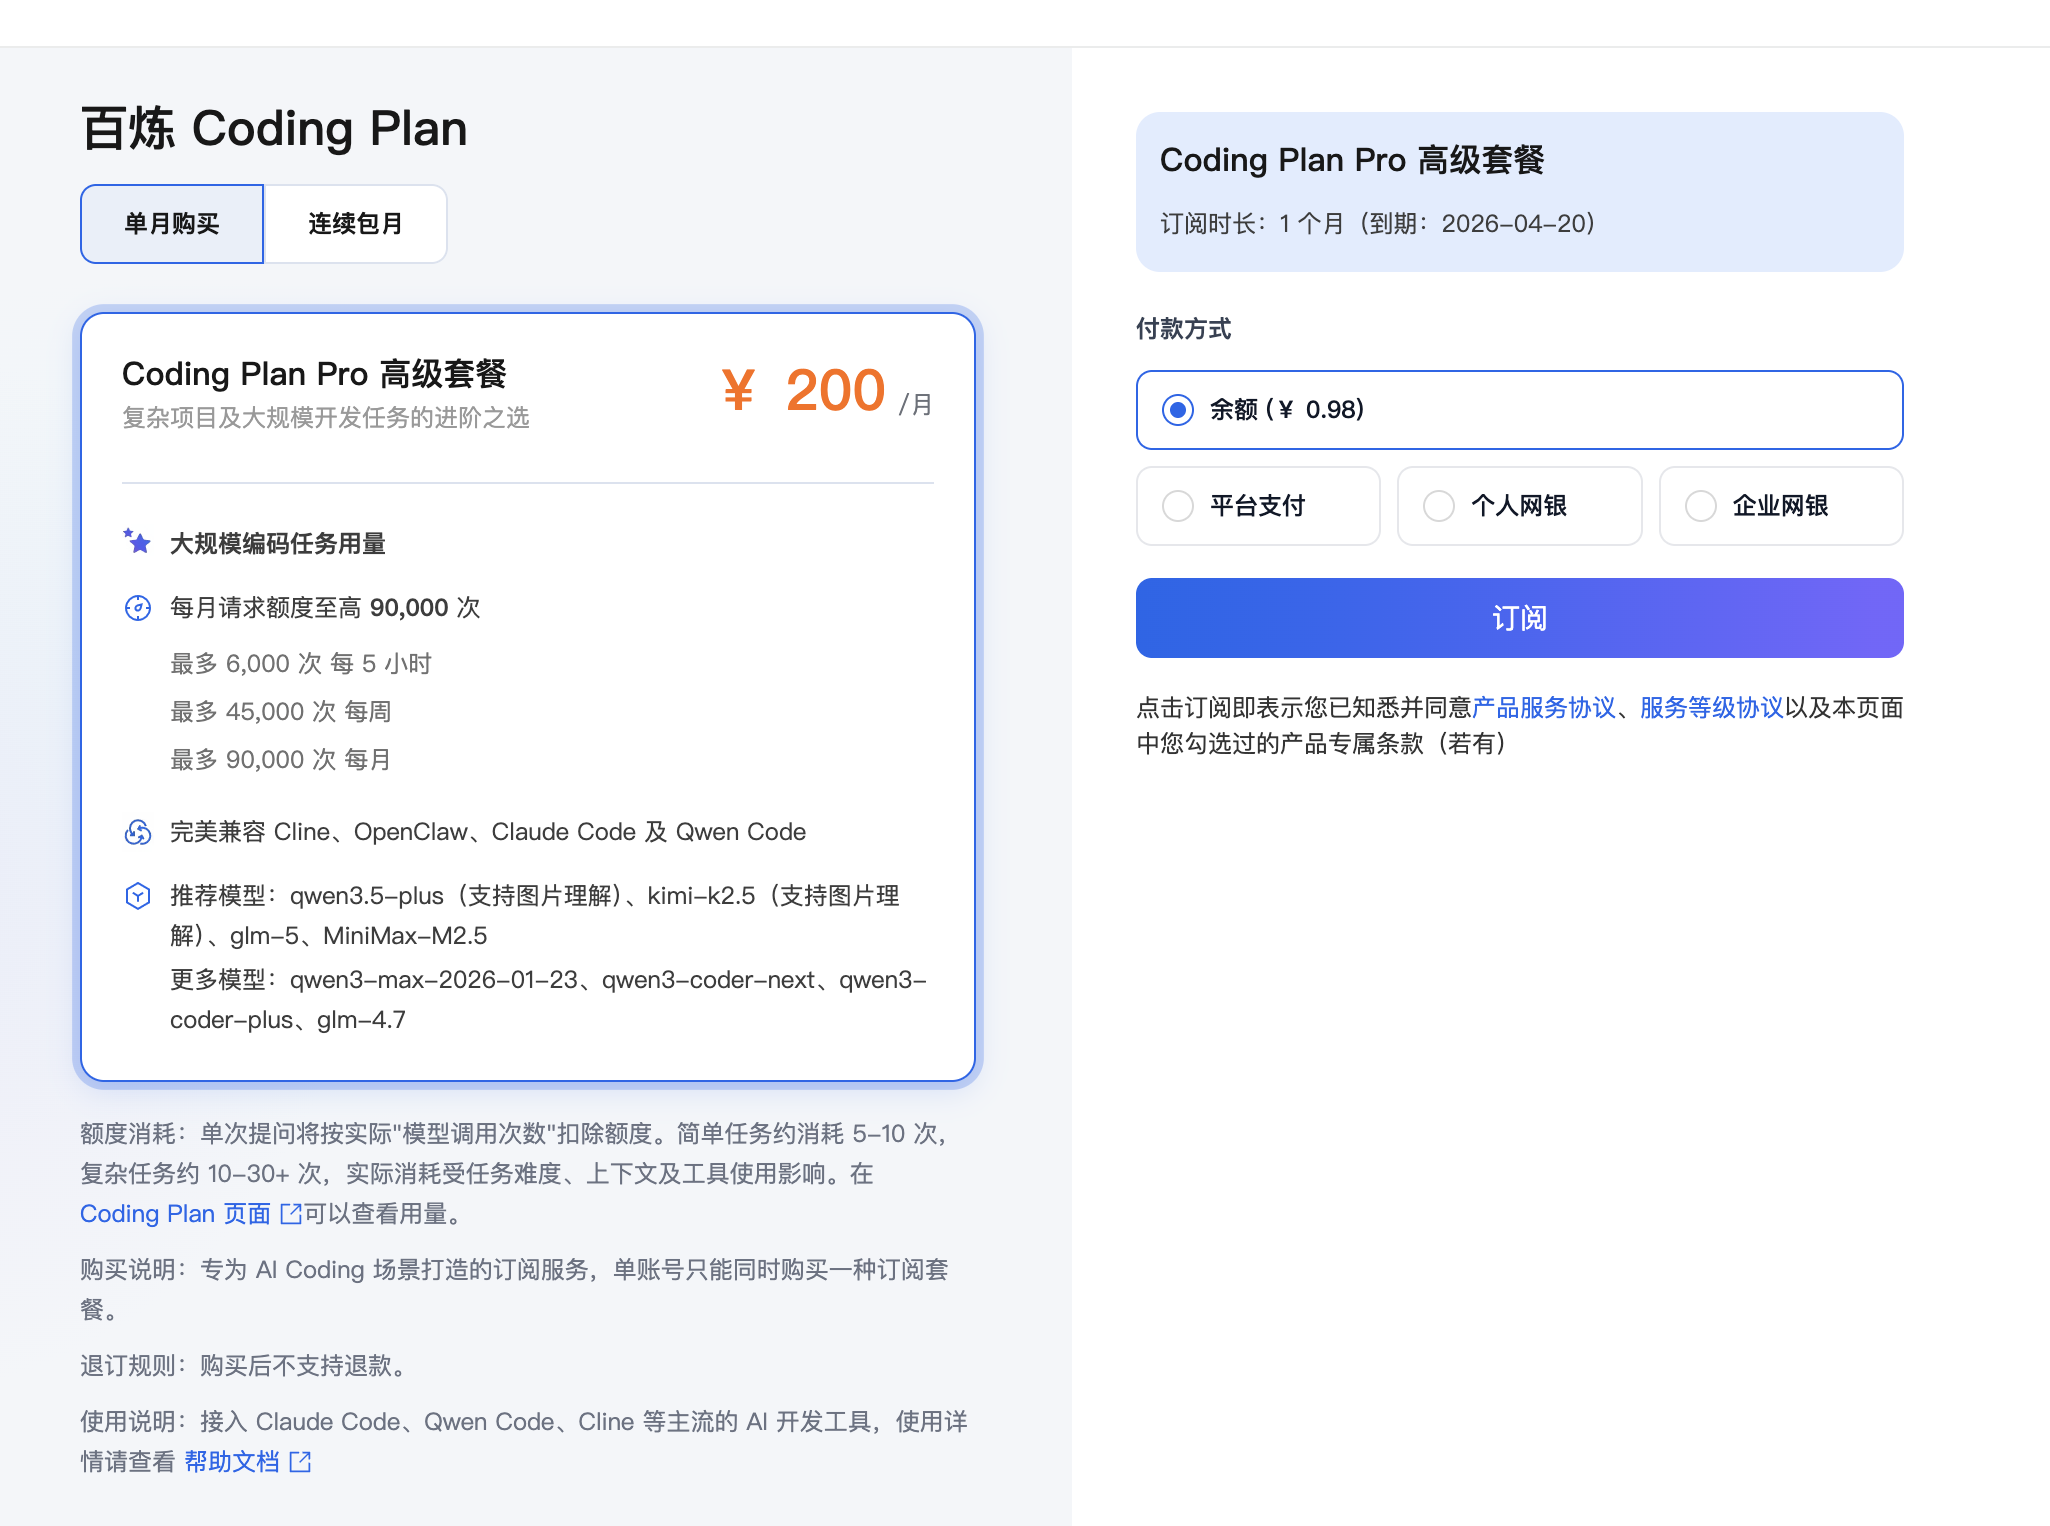The height and width of the screenshot is (1526, 2050).
Task: Click the cube icon next to 推荐模型
Action: coord(137,896)
